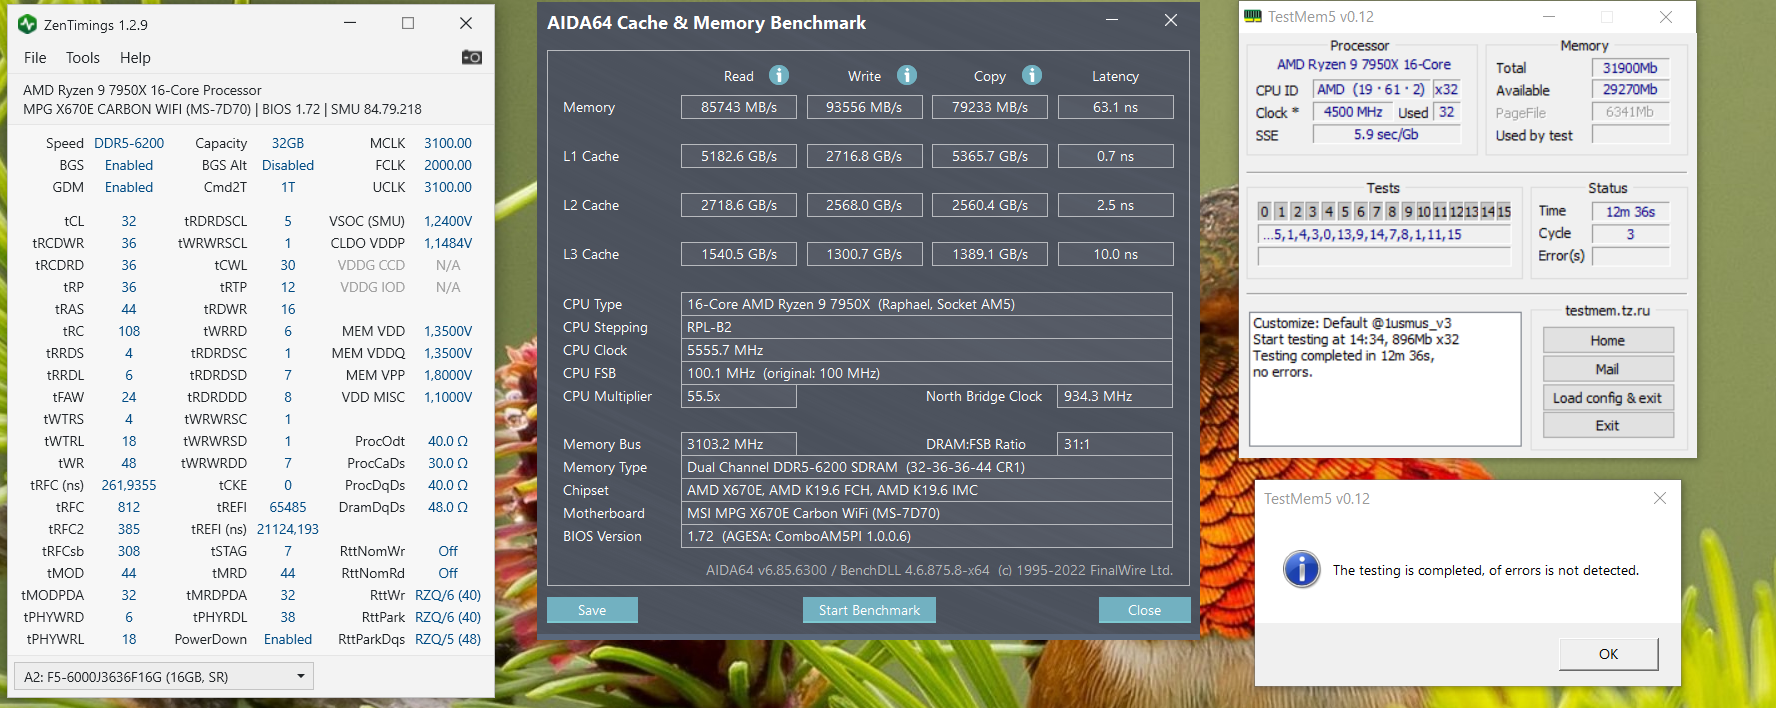Click the Memory Copy 79233 MB/s field
This screenshot has height=708, width=1776.
tap(990, 107)
